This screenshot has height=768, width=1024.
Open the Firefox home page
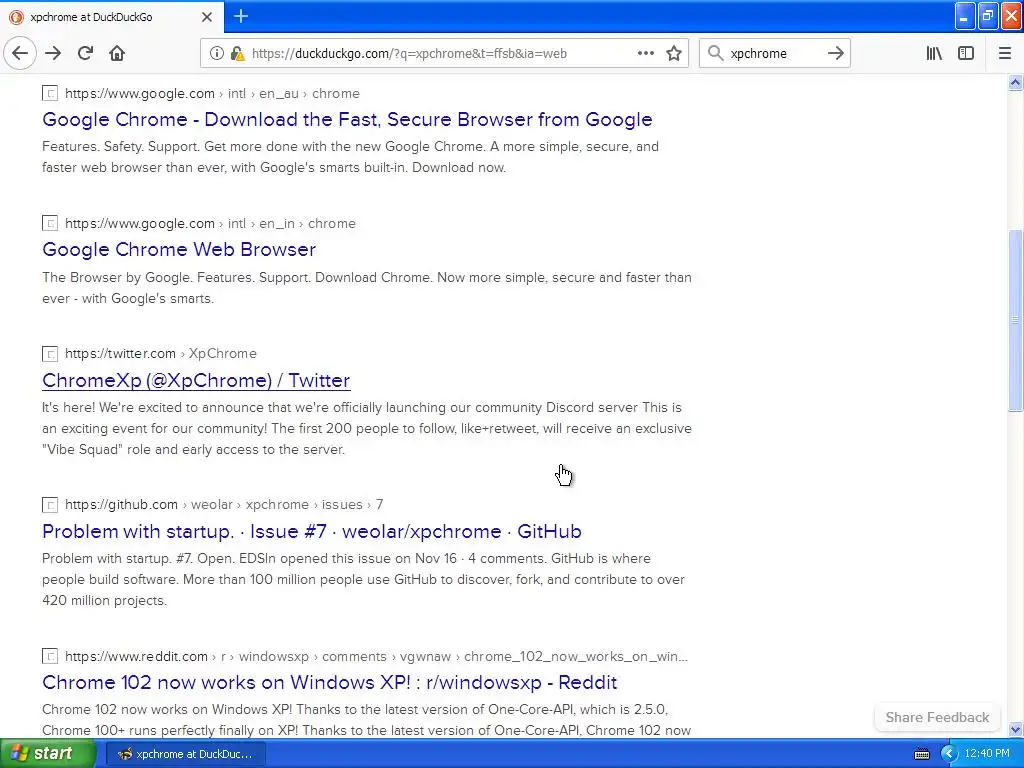click(117, 54)
